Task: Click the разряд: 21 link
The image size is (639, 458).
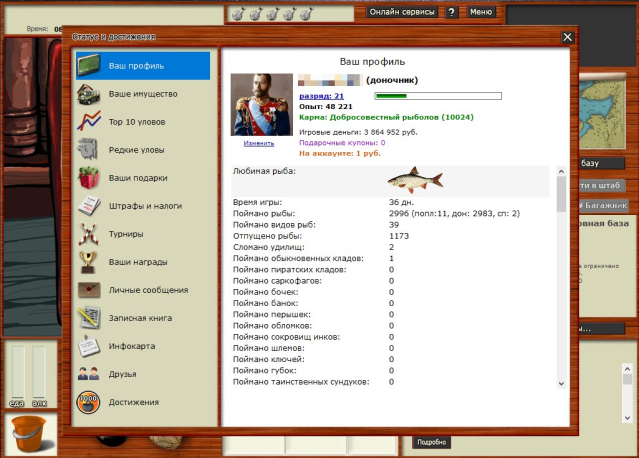Action: 321,95
